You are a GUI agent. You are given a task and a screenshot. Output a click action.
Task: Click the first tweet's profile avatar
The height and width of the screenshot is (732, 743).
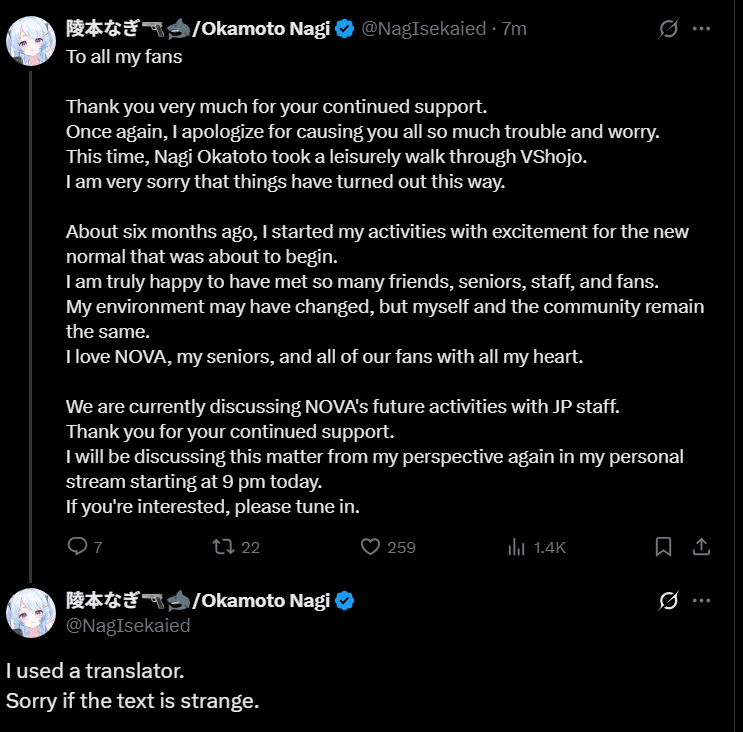click(x=31, y=41)
